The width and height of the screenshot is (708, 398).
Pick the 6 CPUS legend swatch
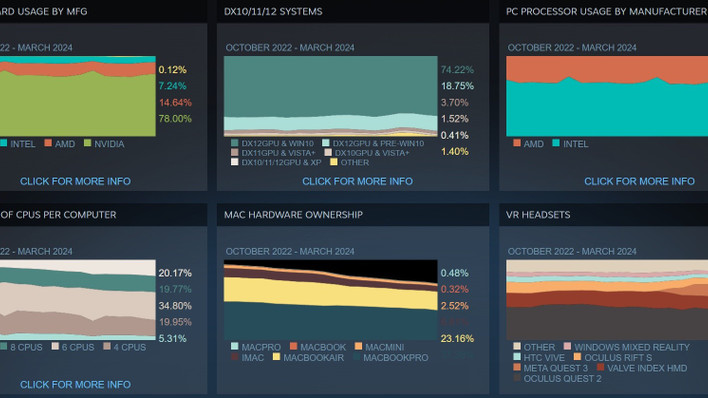click(55, 346)
